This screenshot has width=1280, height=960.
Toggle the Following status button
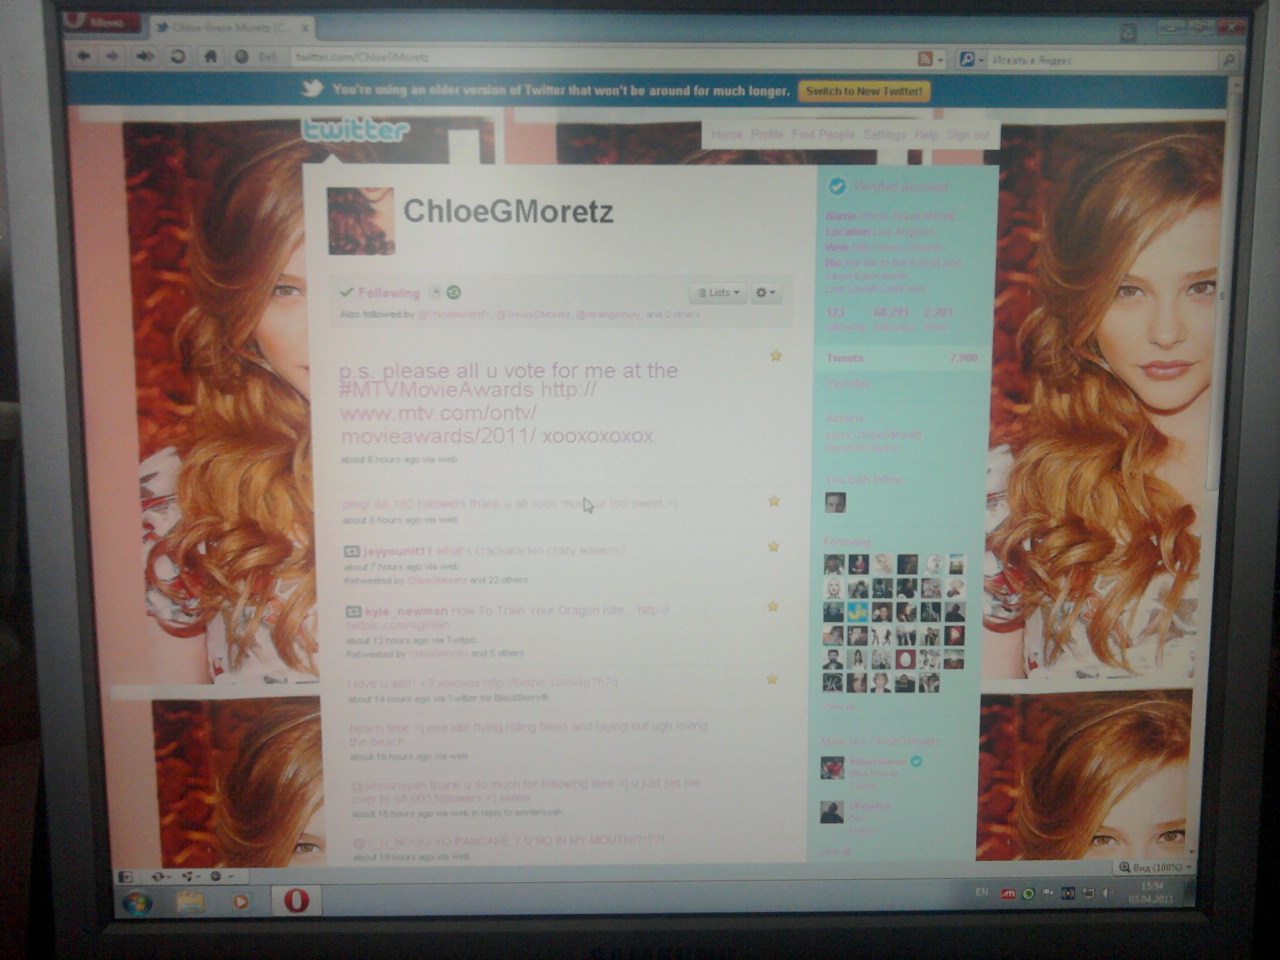coord(380,292)
